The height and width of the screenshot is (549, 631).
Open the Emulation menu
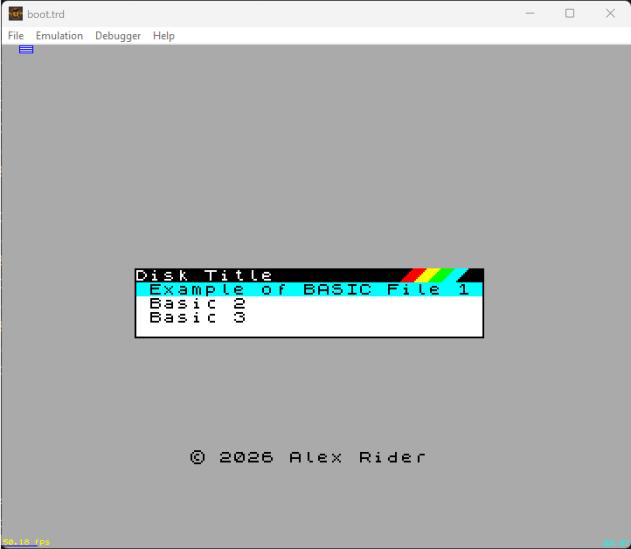tap(59, 36)
